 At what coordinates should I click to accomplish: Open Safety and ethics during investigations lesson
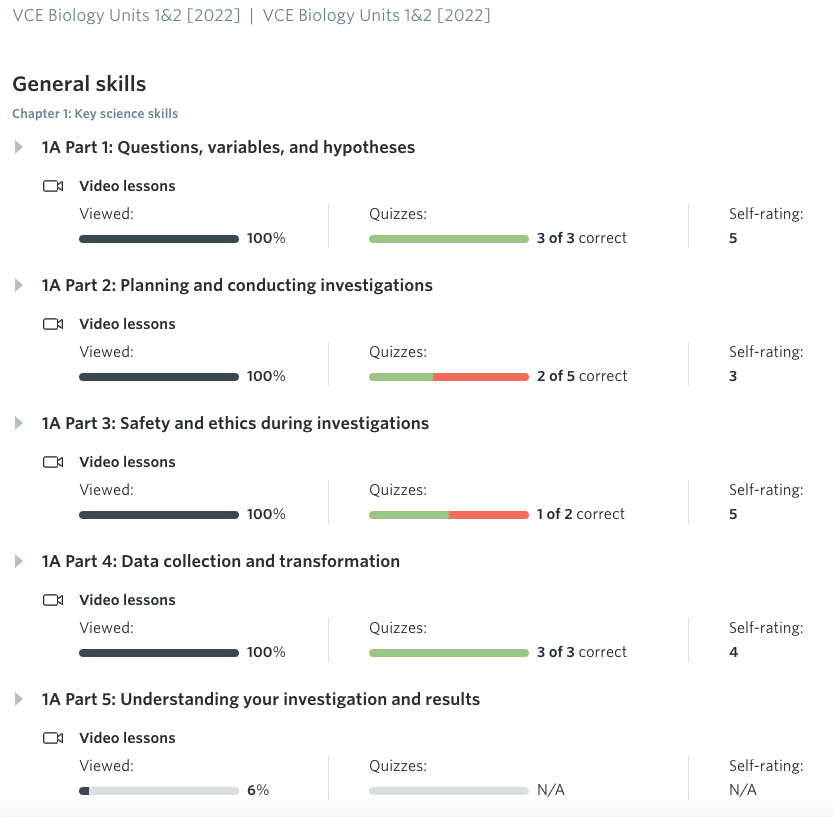click(x=235, y=424)
